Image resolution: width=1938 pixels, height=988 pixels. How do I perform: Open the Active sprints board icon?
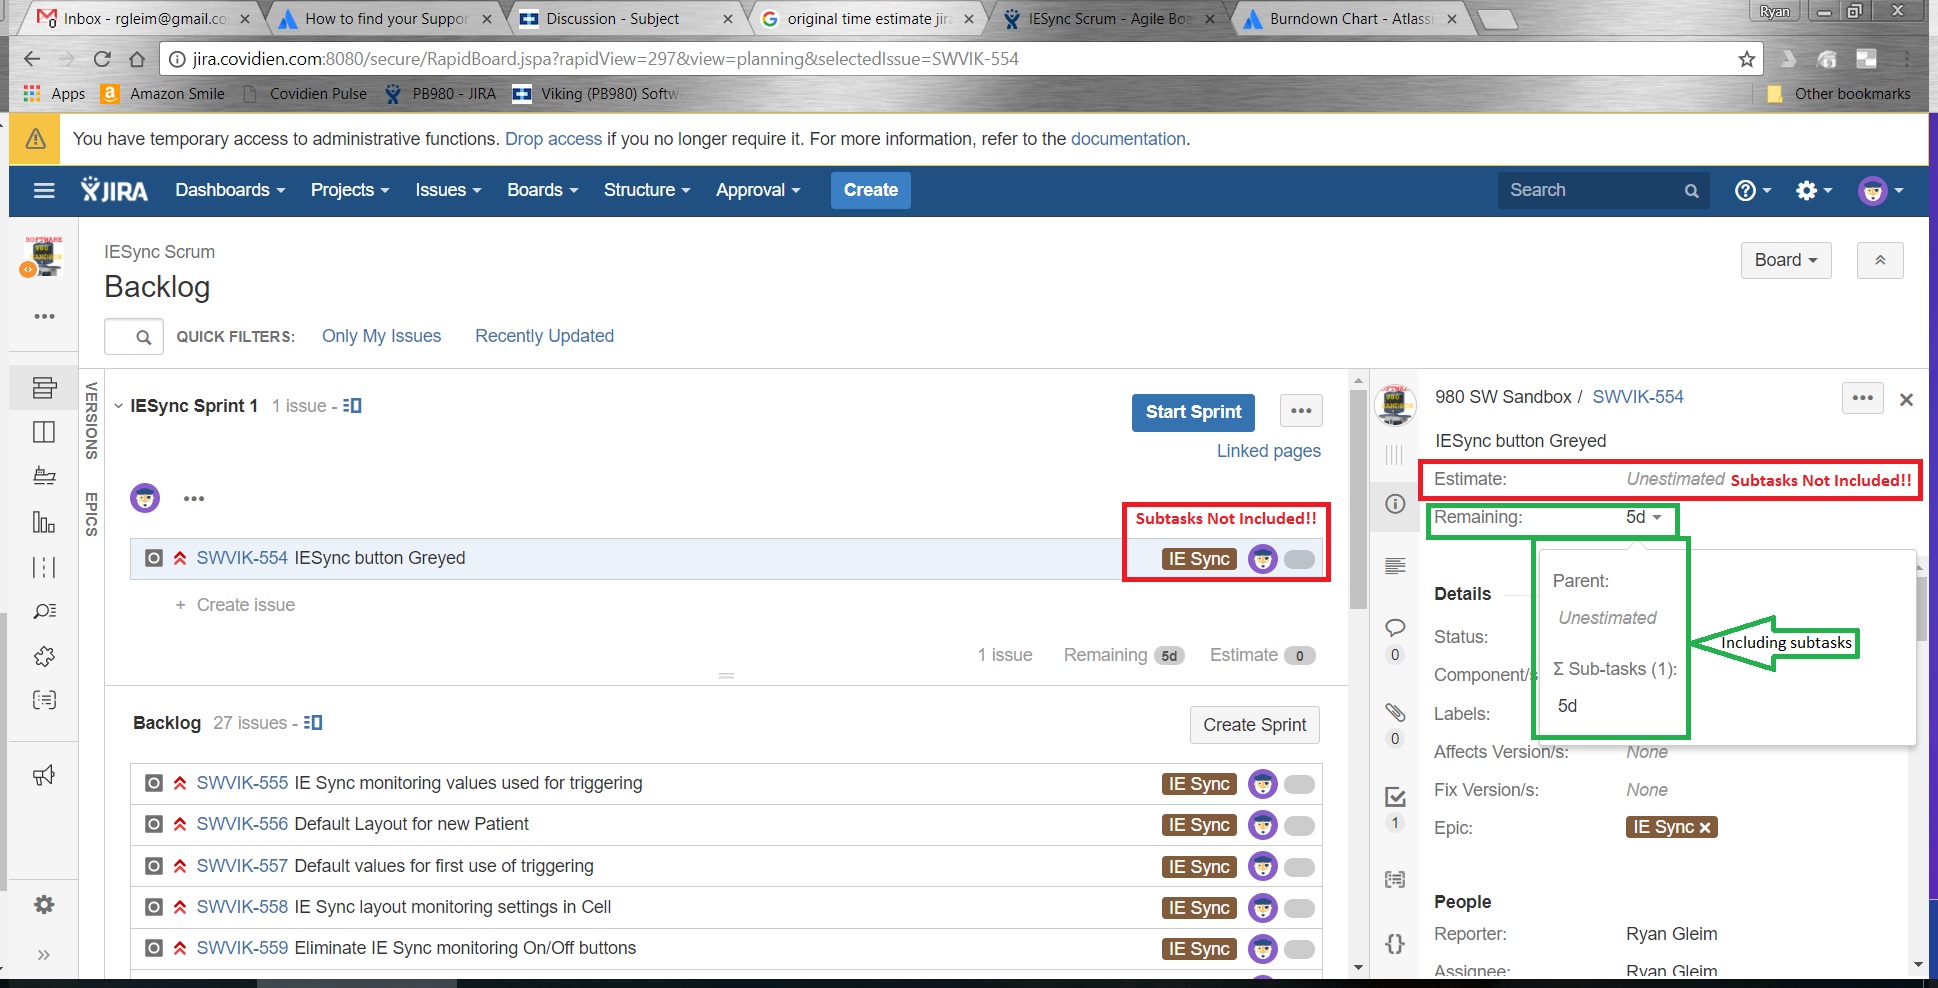(x=44, y=432)
